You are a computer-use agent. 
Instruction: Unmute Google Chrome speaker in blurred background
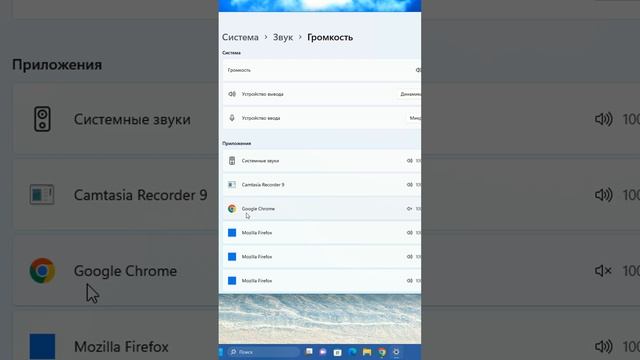tap(603, 271)
